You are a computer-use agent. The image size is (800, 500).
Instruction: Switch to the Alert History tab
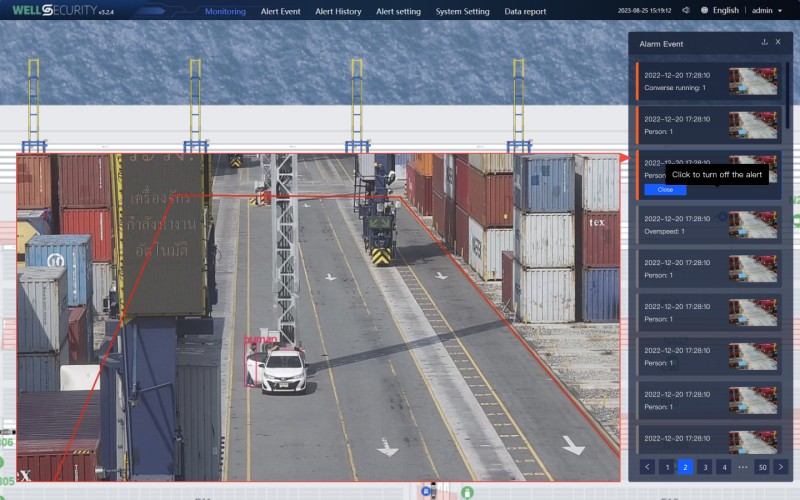[x=338, y=11]
